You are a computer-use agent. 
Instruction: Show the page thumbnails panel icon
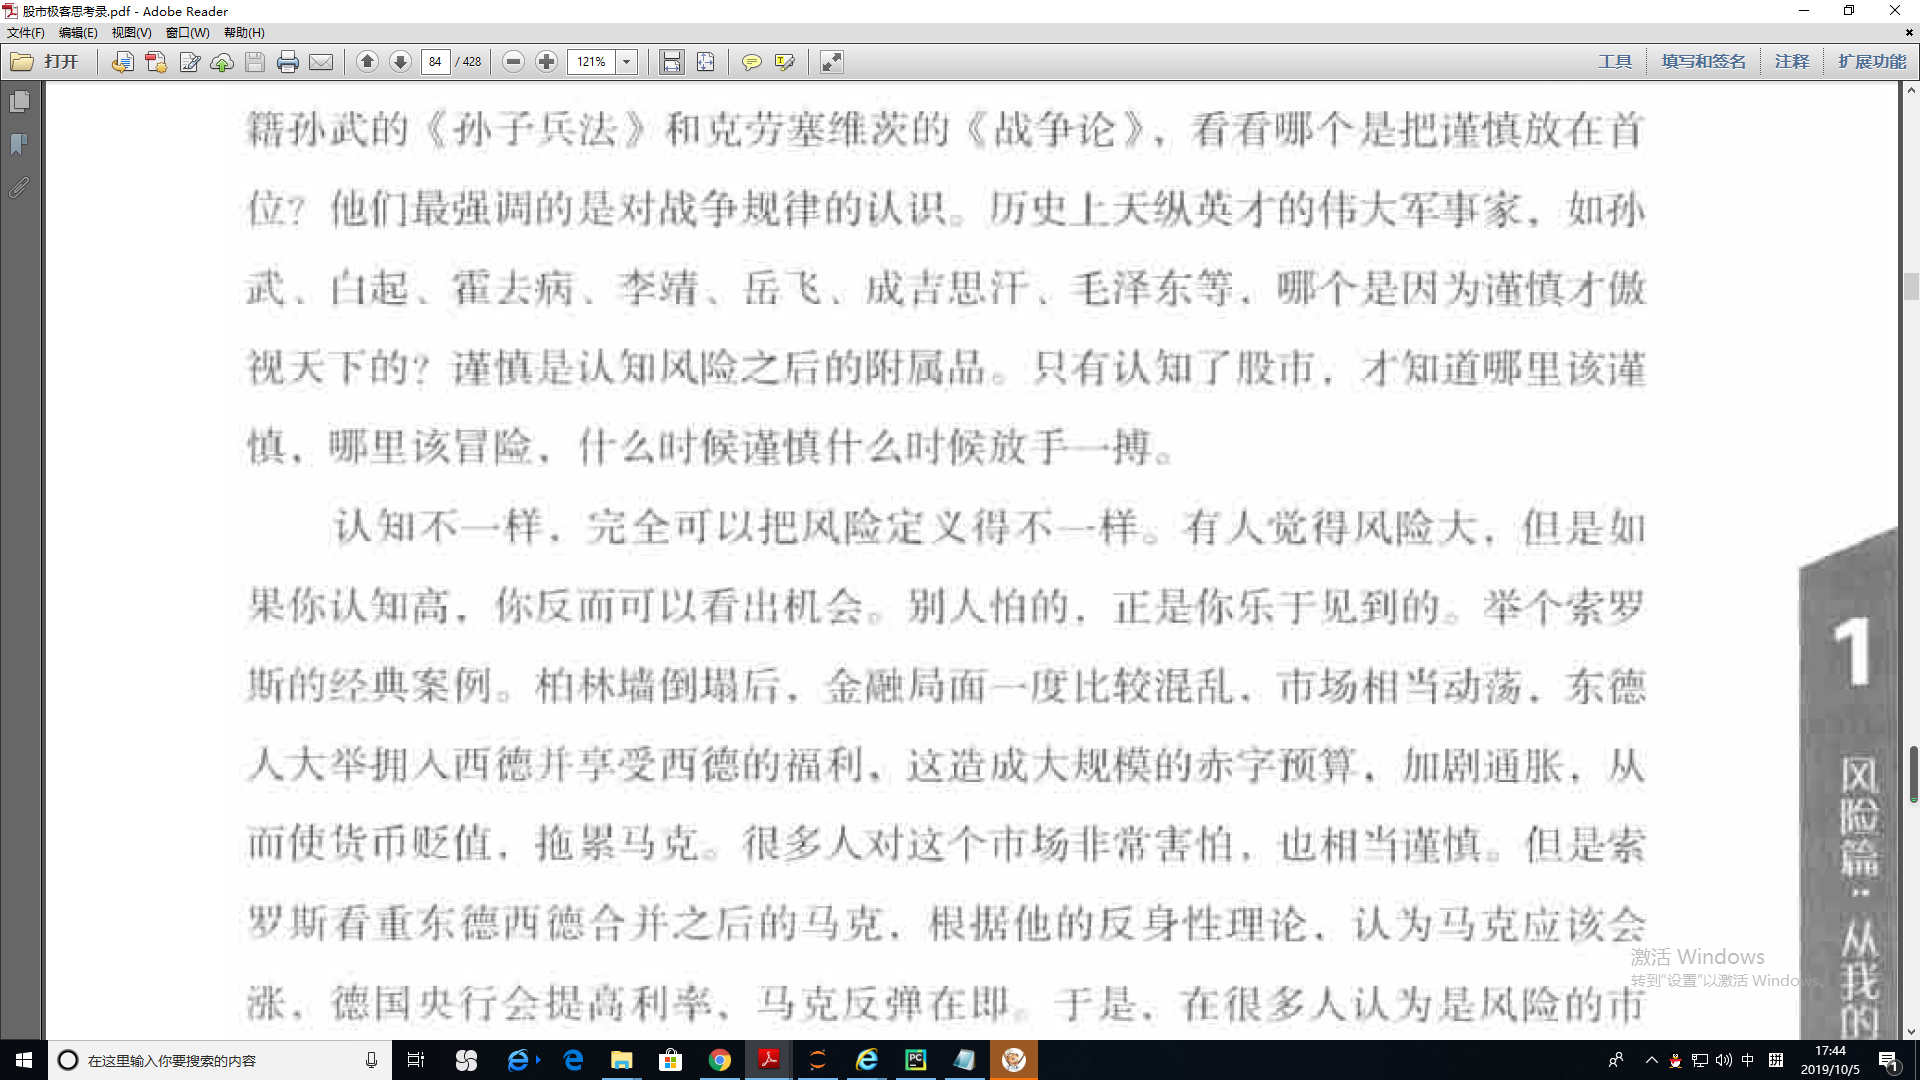coord(19,102)
